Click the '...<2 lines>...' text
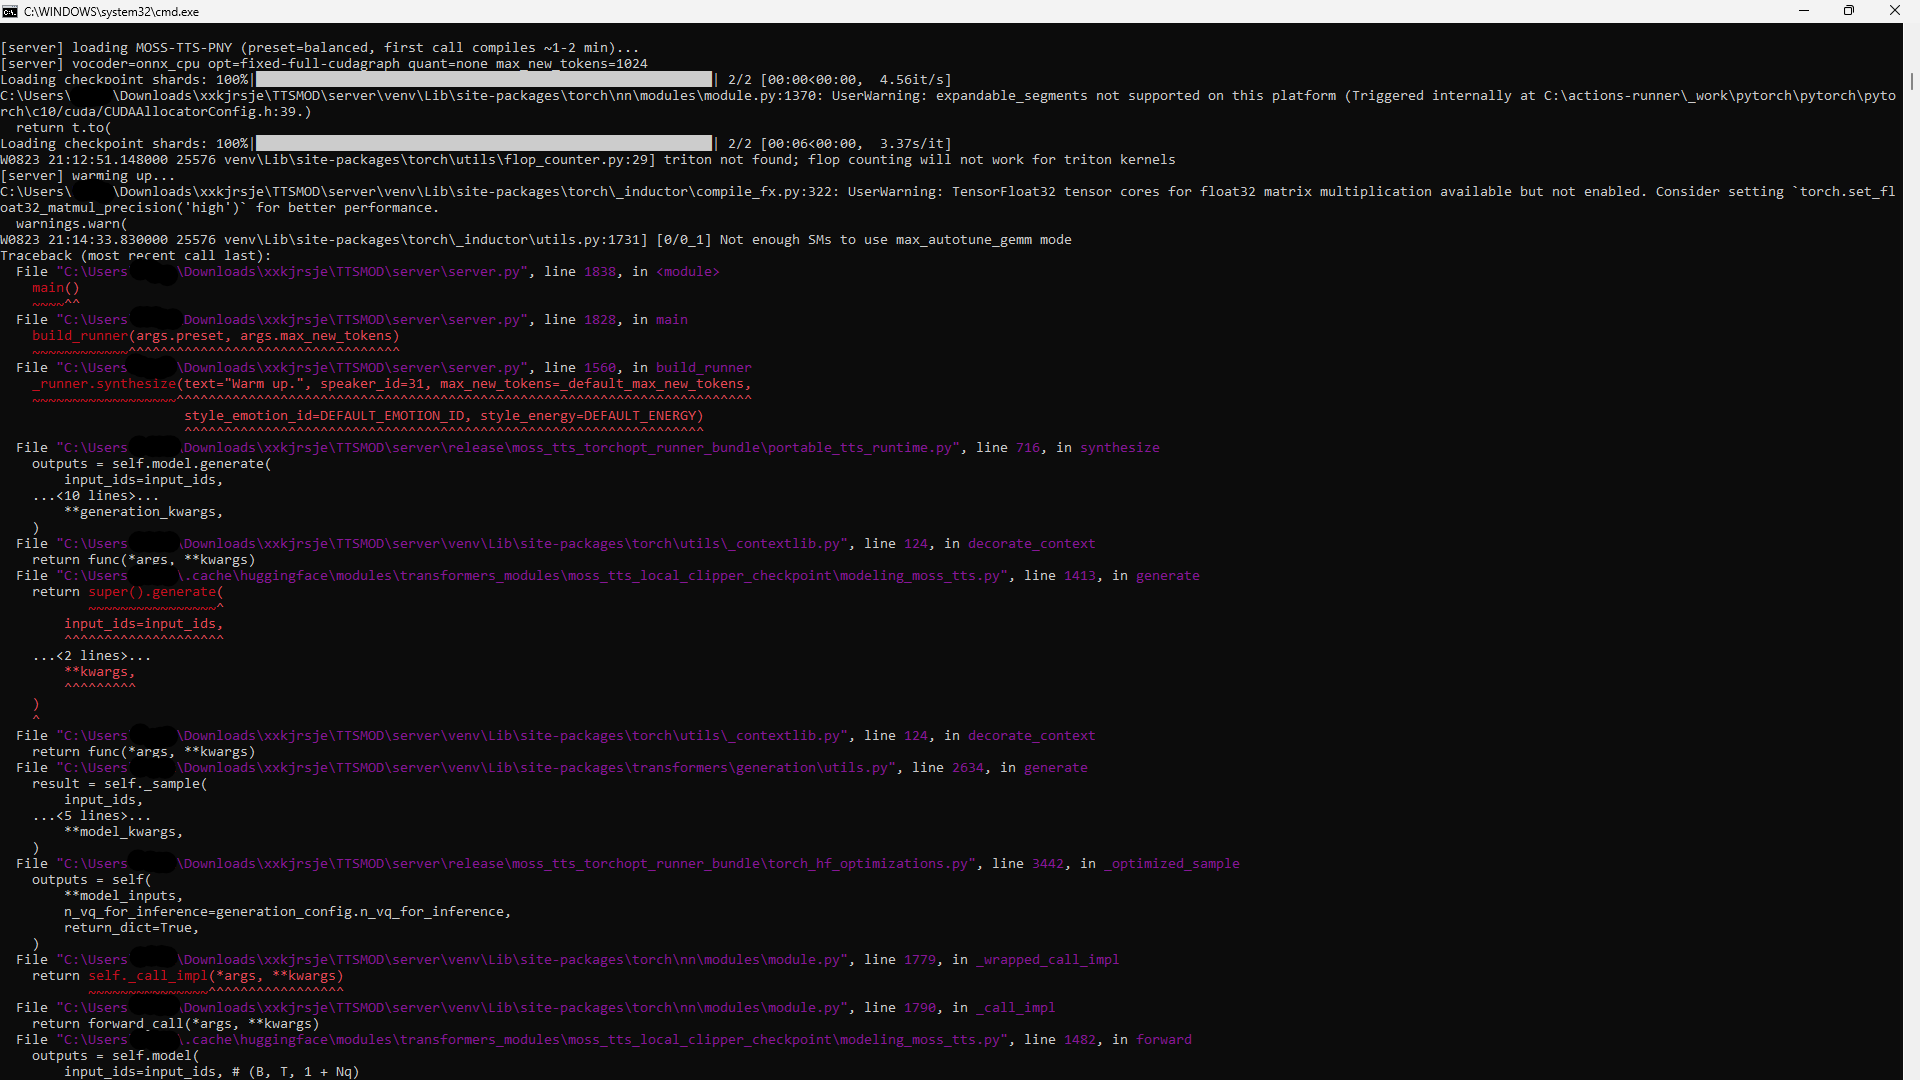 click(92, 656)
